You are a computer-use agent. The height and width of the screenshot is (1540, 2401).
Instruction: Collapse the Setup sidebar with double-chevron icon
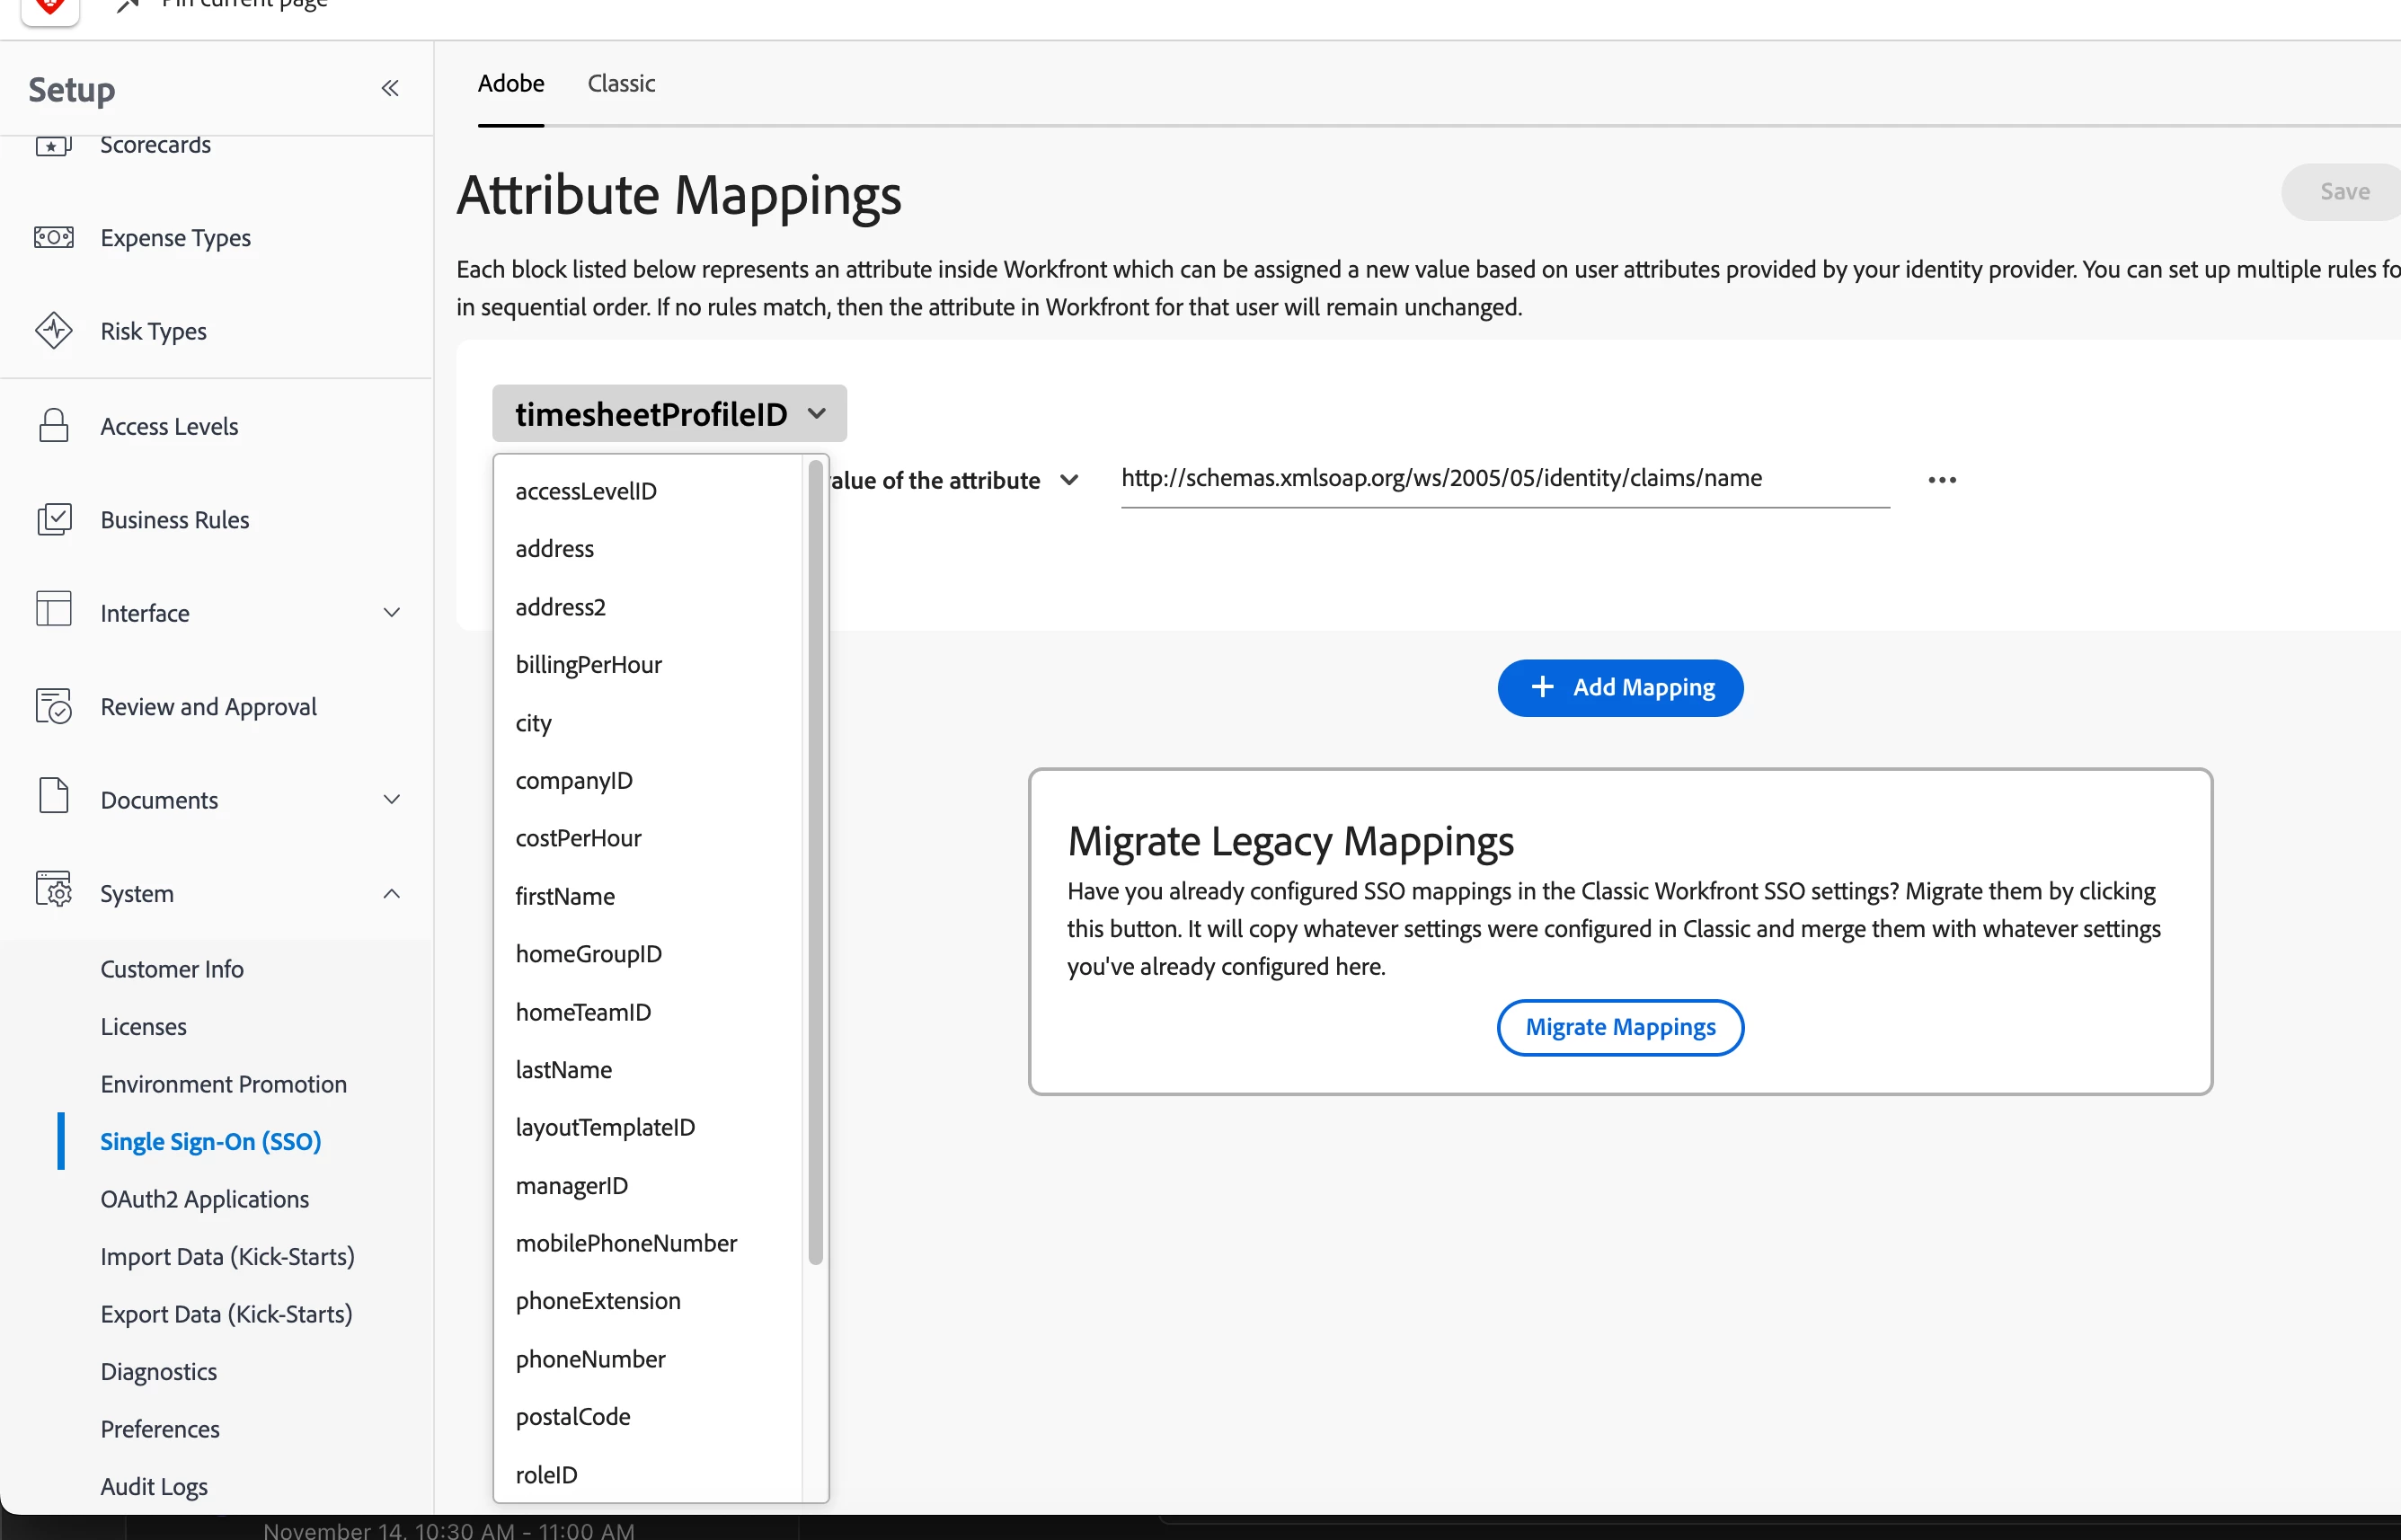(x=390, y=89)
